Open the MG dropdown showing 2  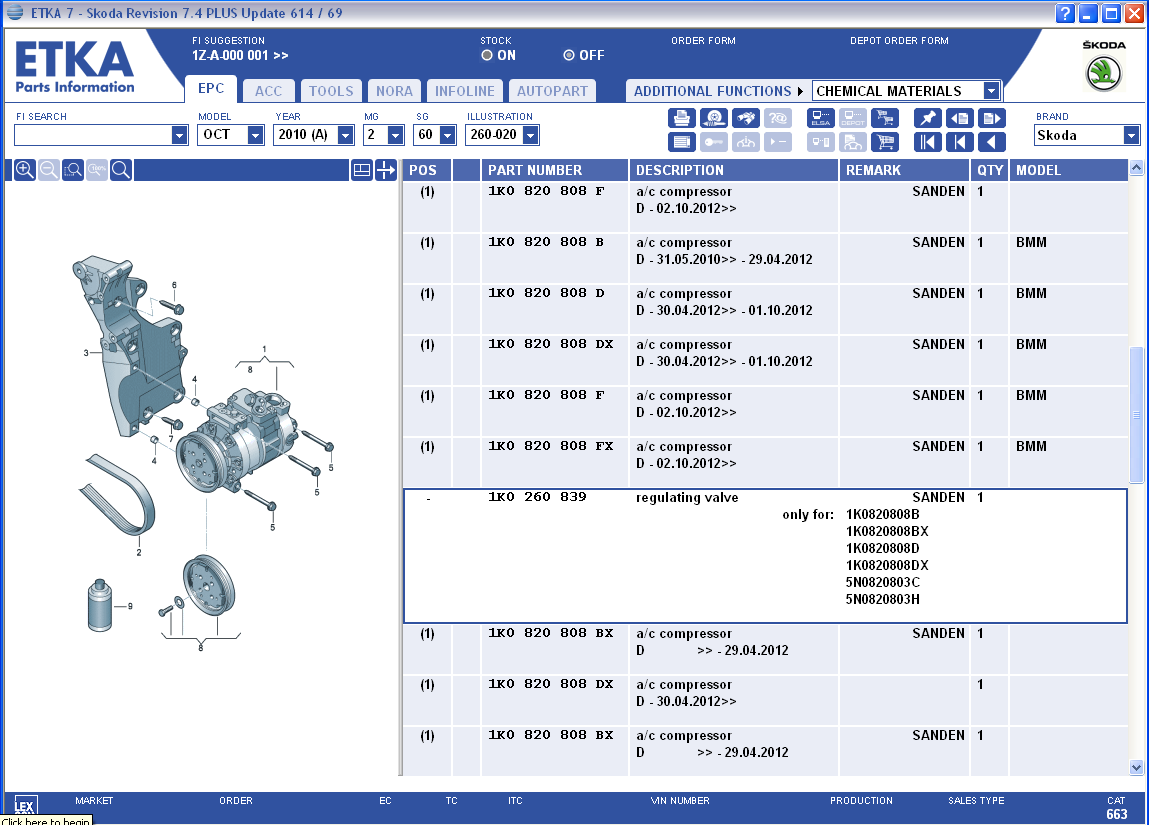[395, 135]
